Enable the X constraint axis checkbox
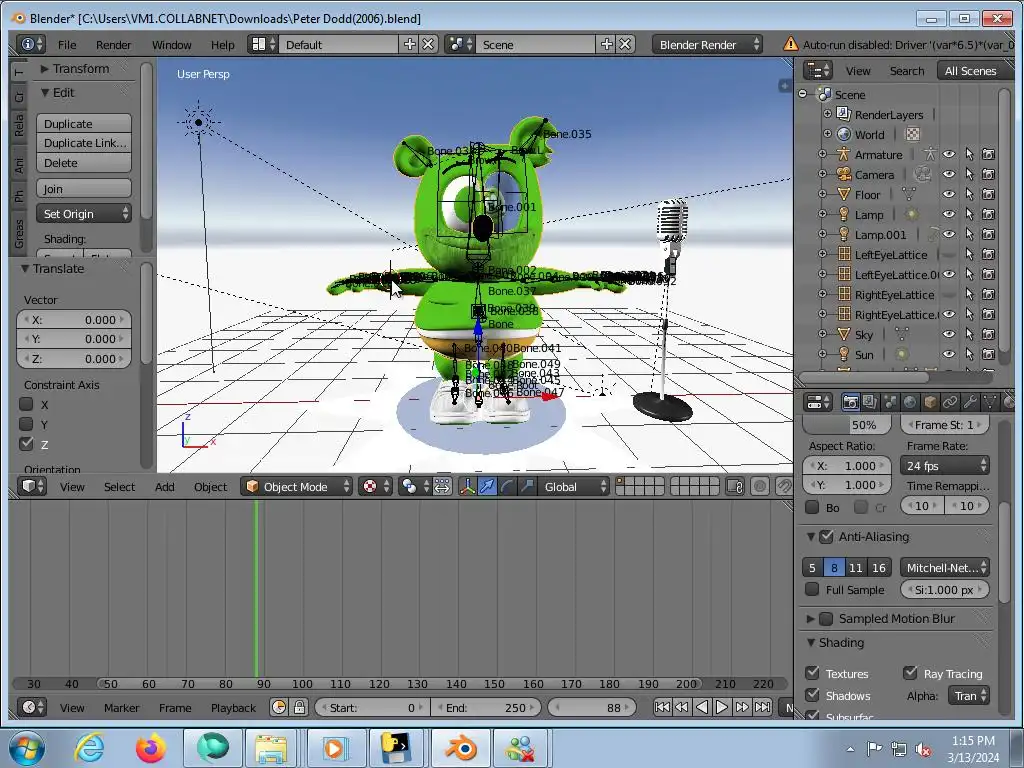The width and height of the screenshot is (1024, 768). [x=26, y=404]
